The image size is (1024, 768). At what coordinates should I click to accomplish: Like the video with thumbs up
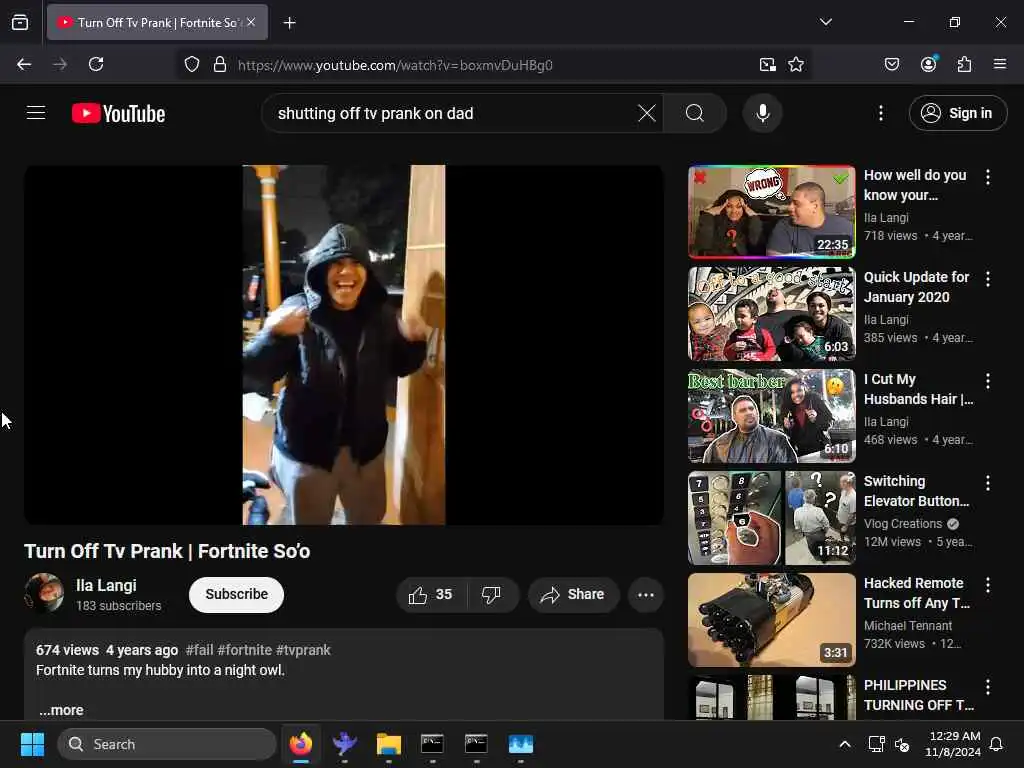point(431,594)
